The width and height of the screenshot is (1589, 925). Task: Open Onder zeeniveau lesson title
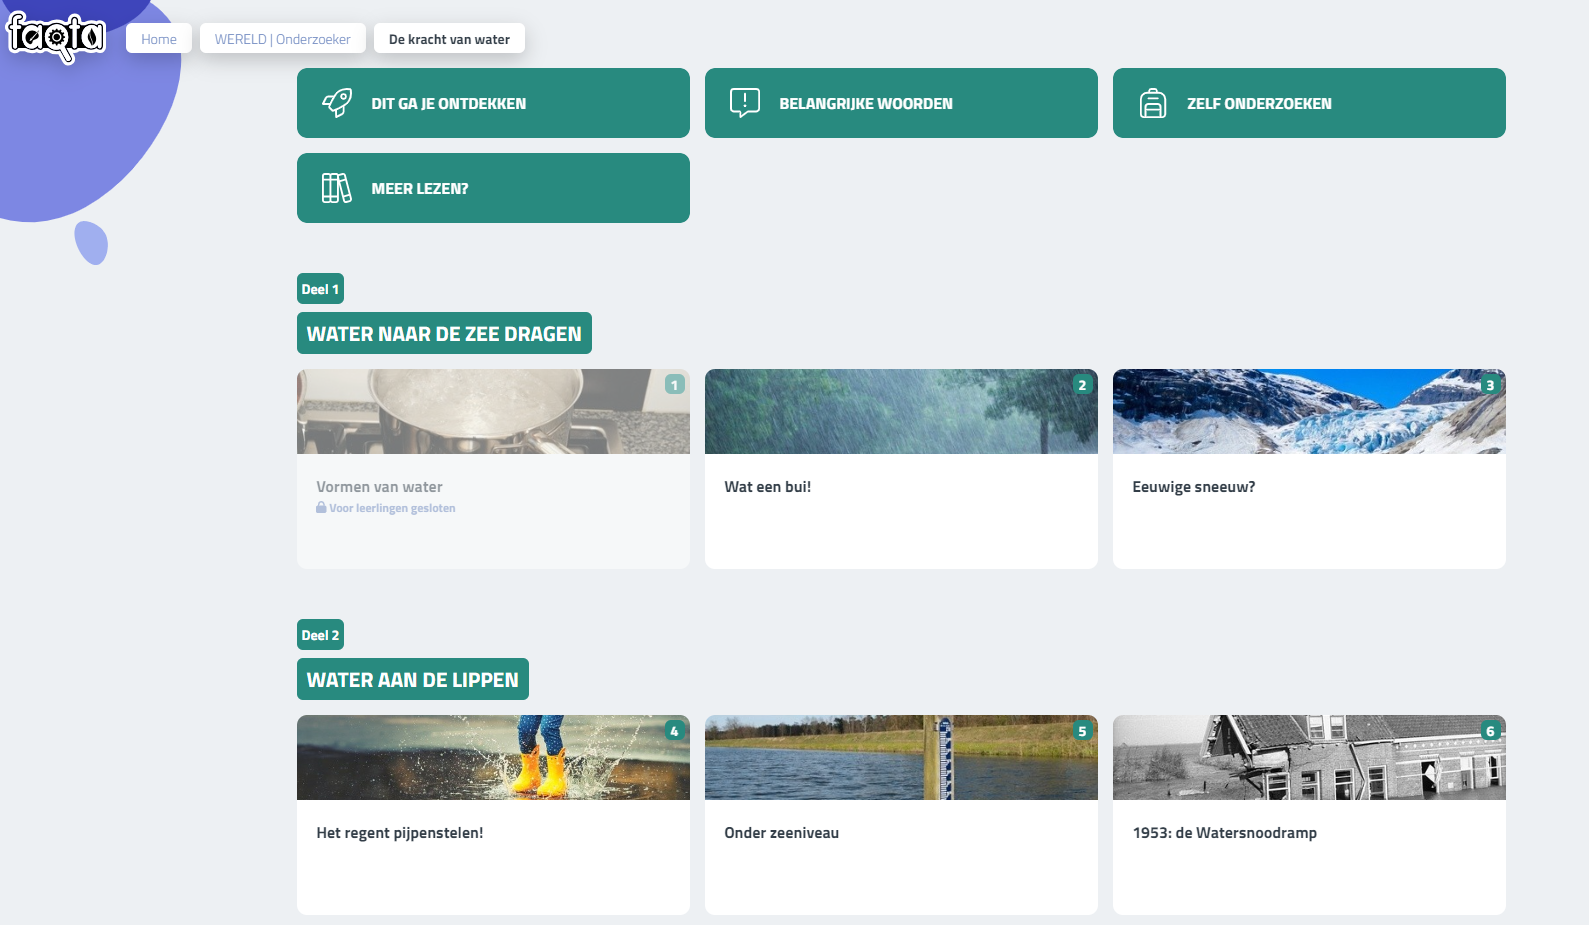(x=782, y=833)
